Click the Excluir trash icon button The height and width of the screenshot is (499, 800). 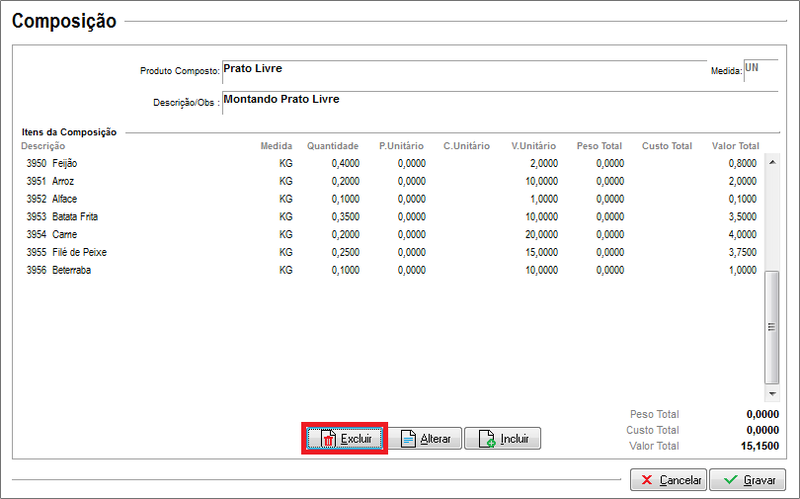point(344,439)
